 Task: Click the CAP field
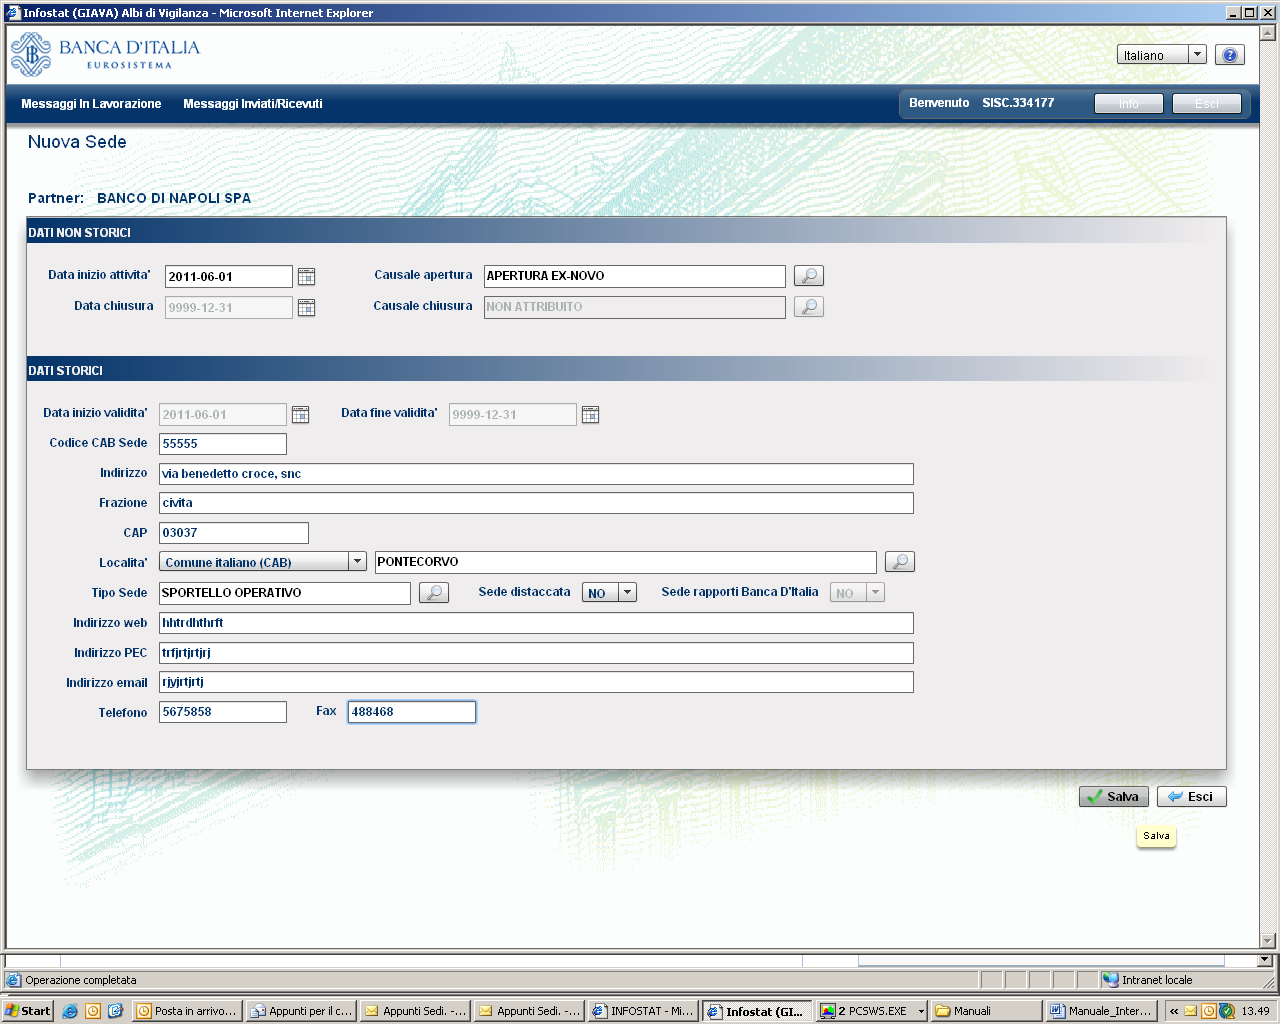[234, 533]
